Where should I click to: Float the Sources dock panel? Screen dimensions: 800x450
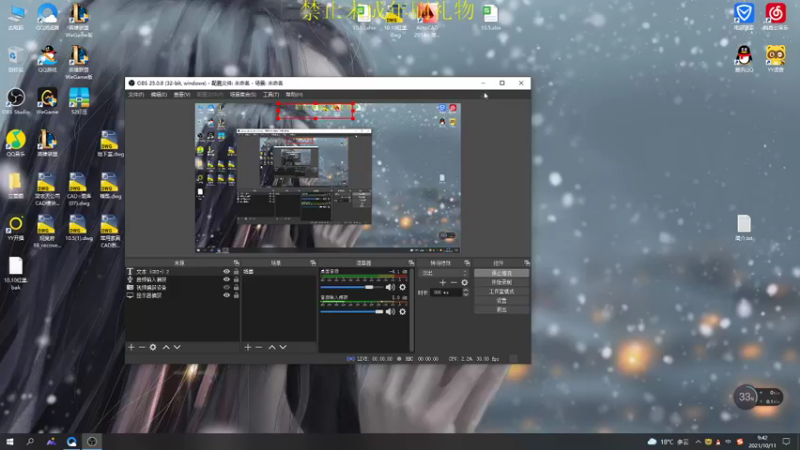click(x=236, y=263)
